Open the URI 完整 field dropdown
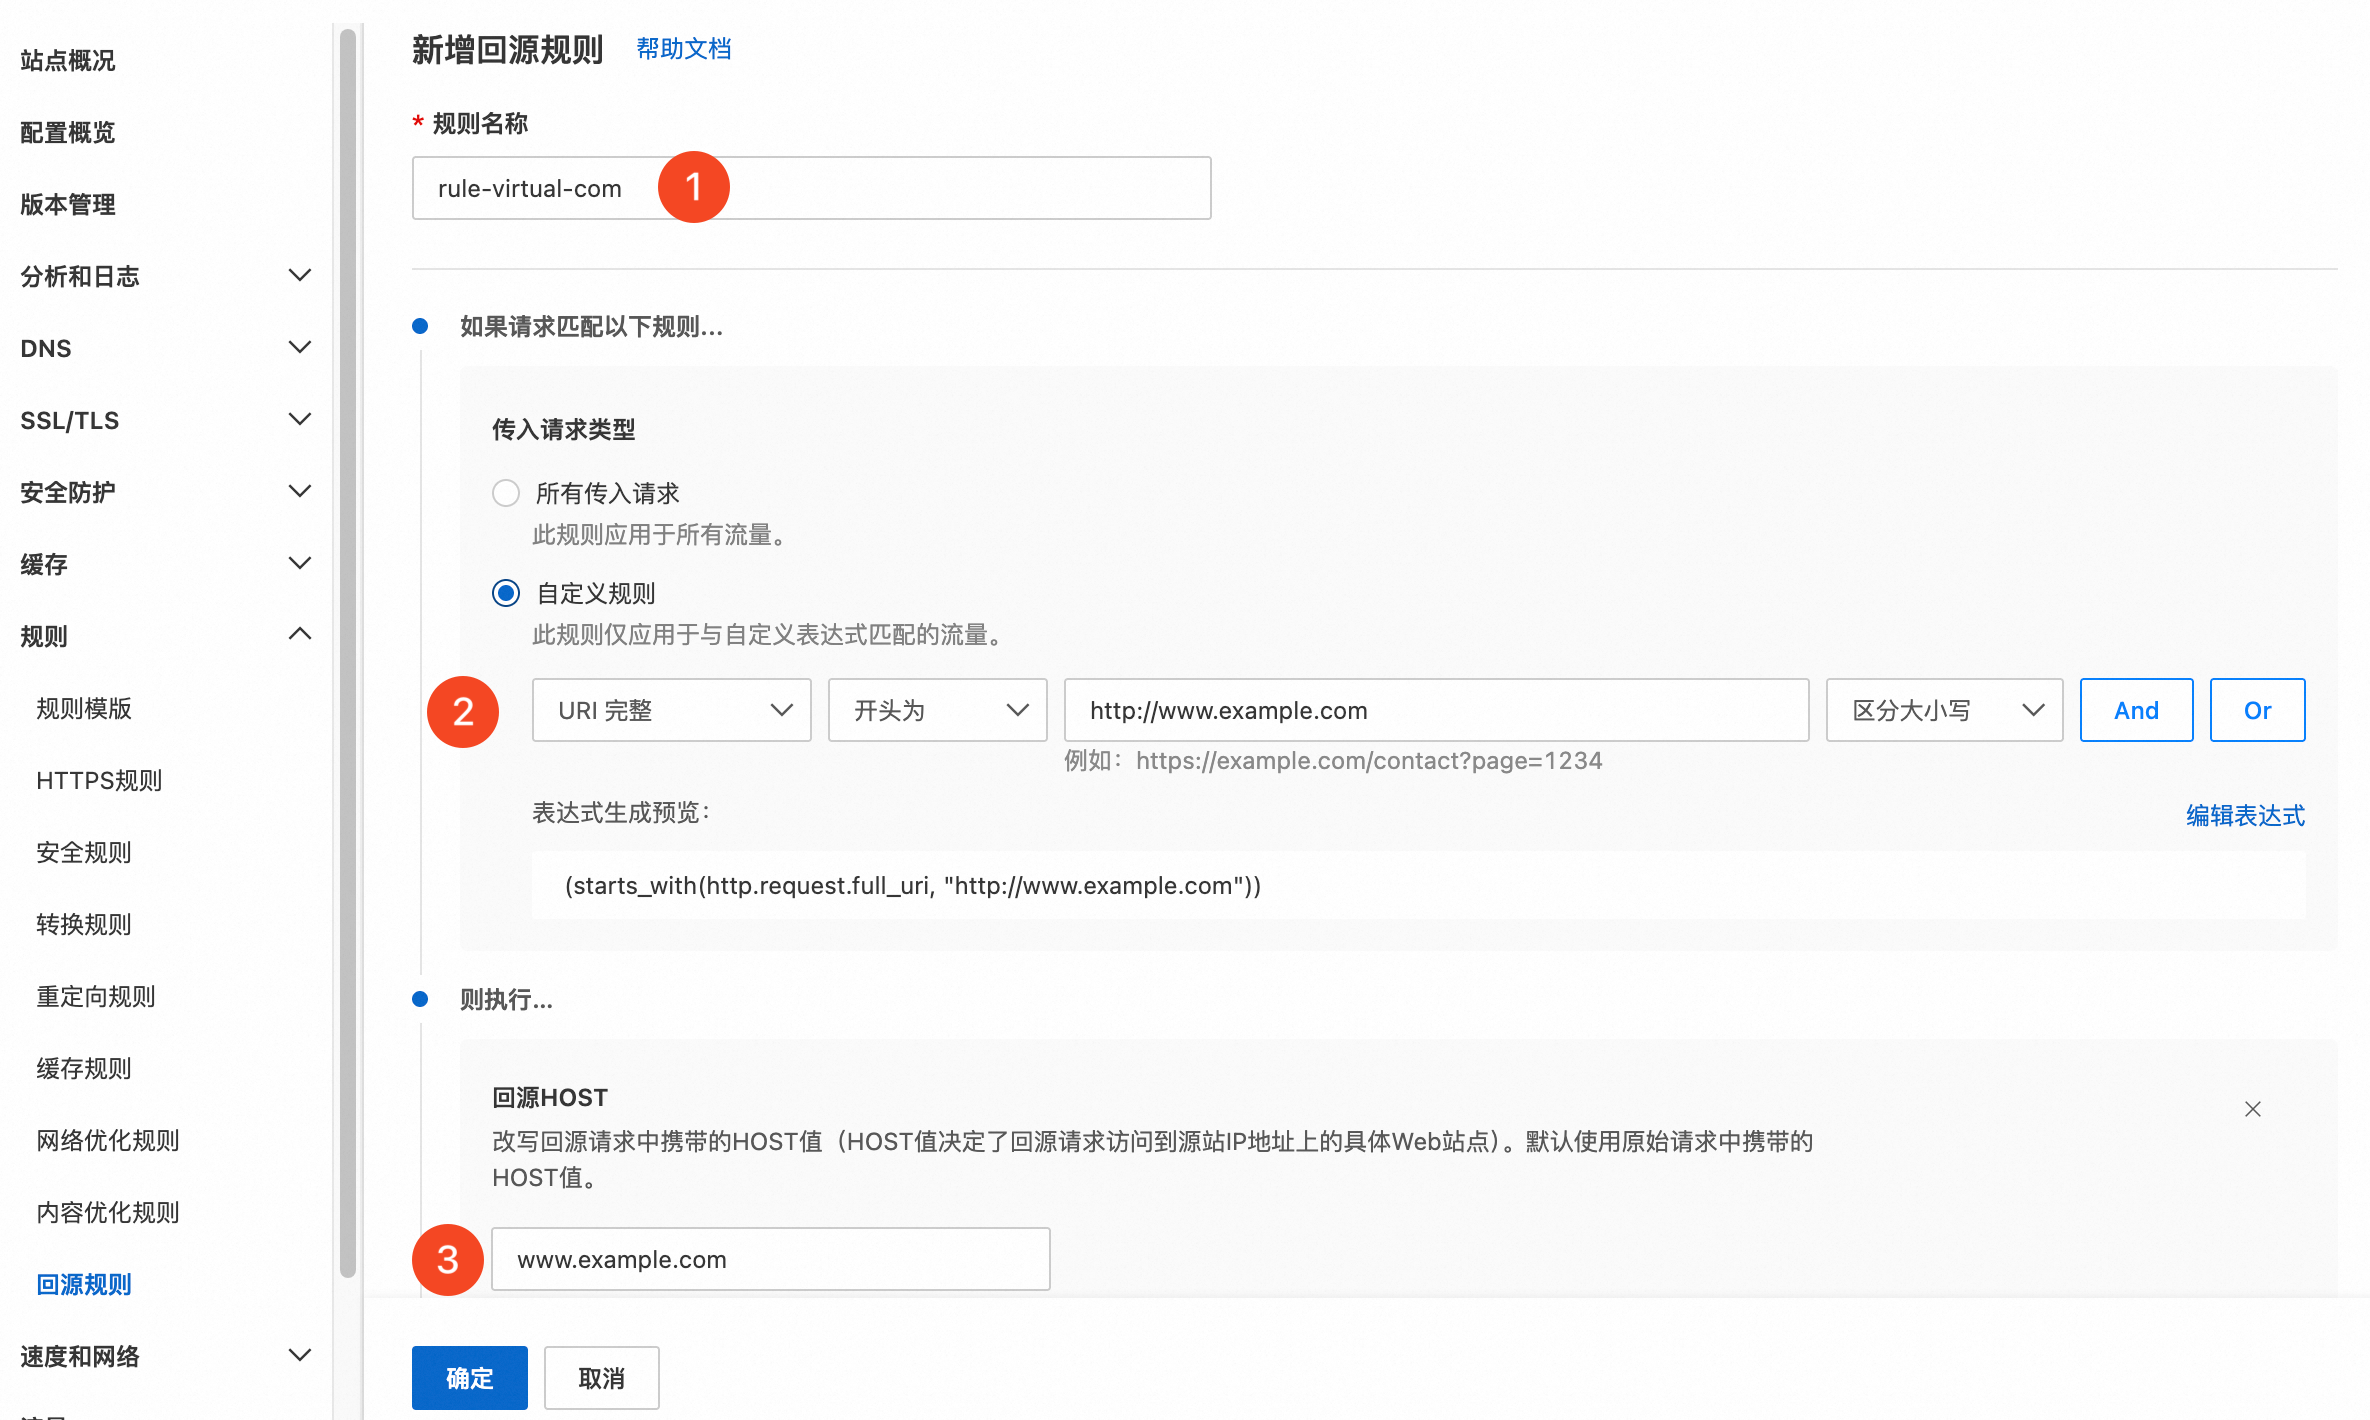This screenshot has height=1420, width=2370. (671, 710)
